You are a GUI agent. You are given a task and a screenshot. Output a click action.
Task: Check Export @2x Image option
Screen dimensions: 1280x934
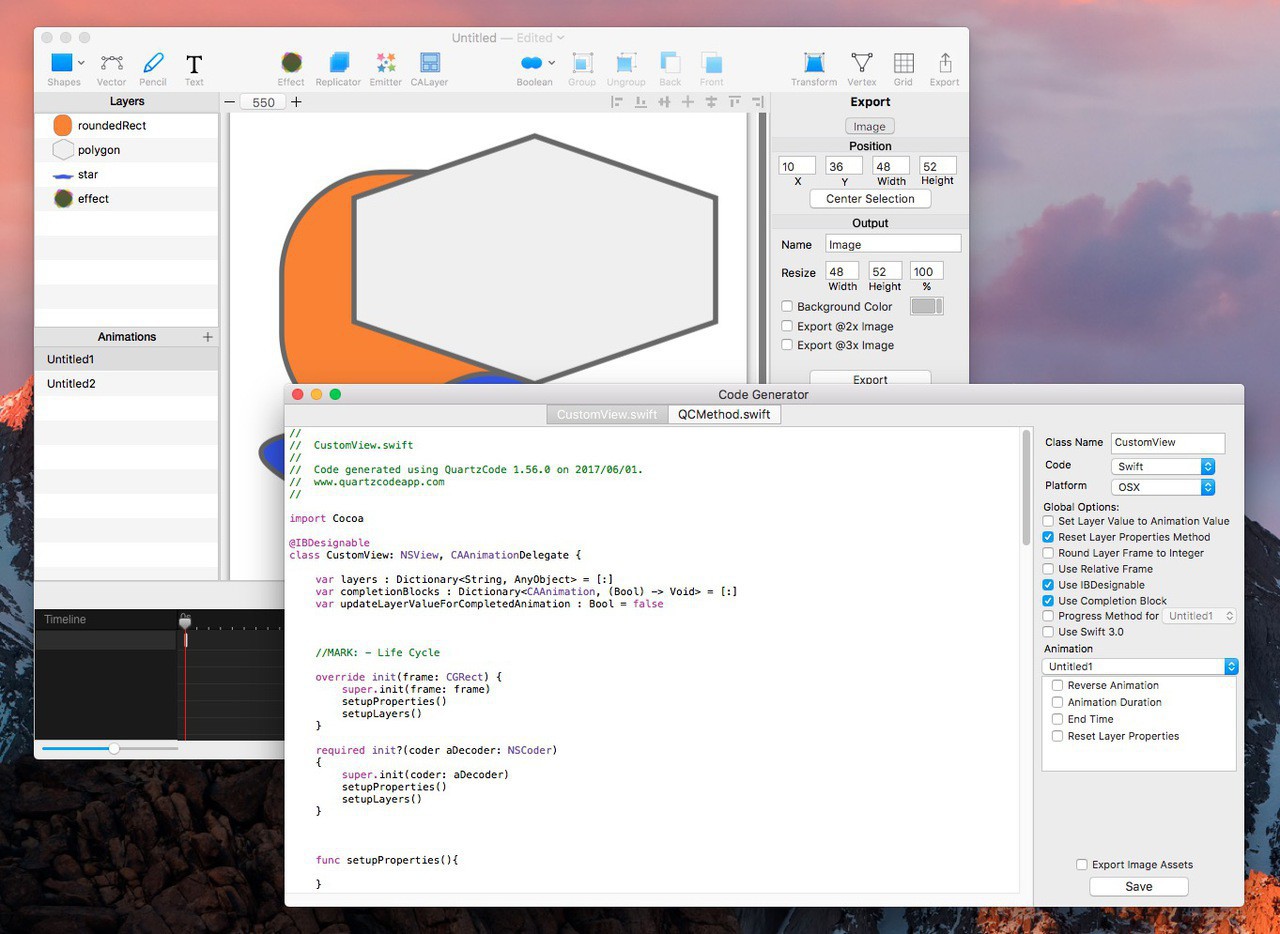coord(787,327)
